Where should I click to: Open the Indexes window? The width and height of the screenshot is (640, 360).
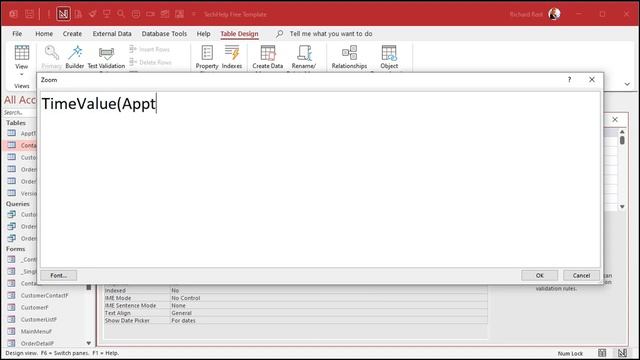[232, 57]
